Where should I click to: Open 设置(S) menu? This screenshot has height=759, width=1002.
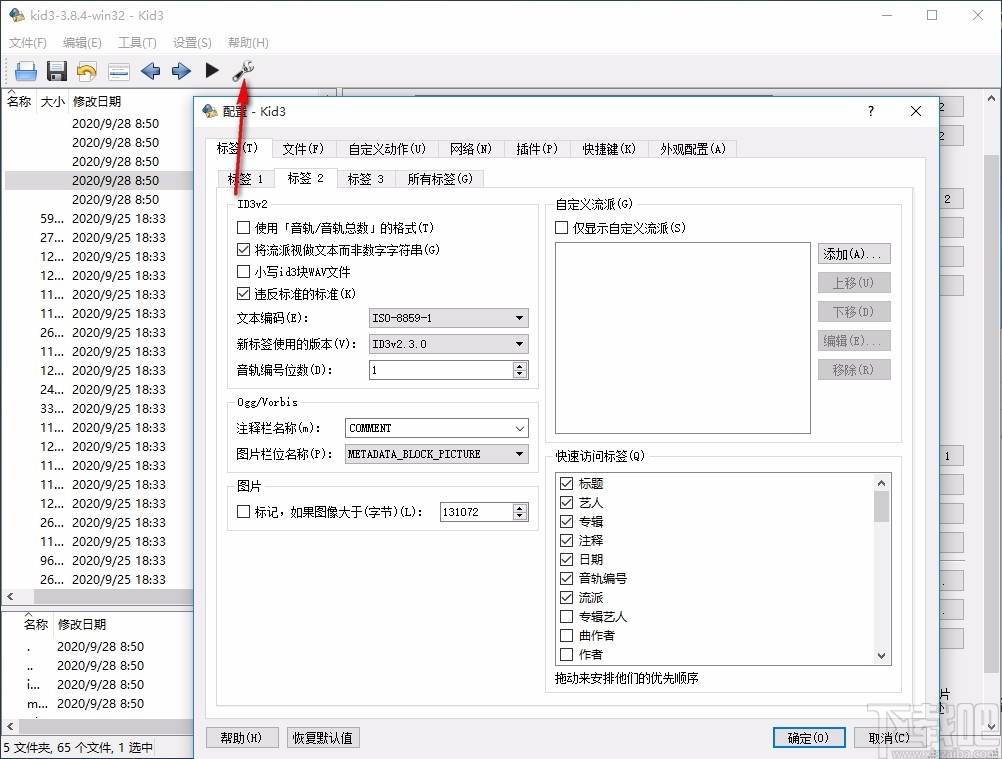(192, 43)
